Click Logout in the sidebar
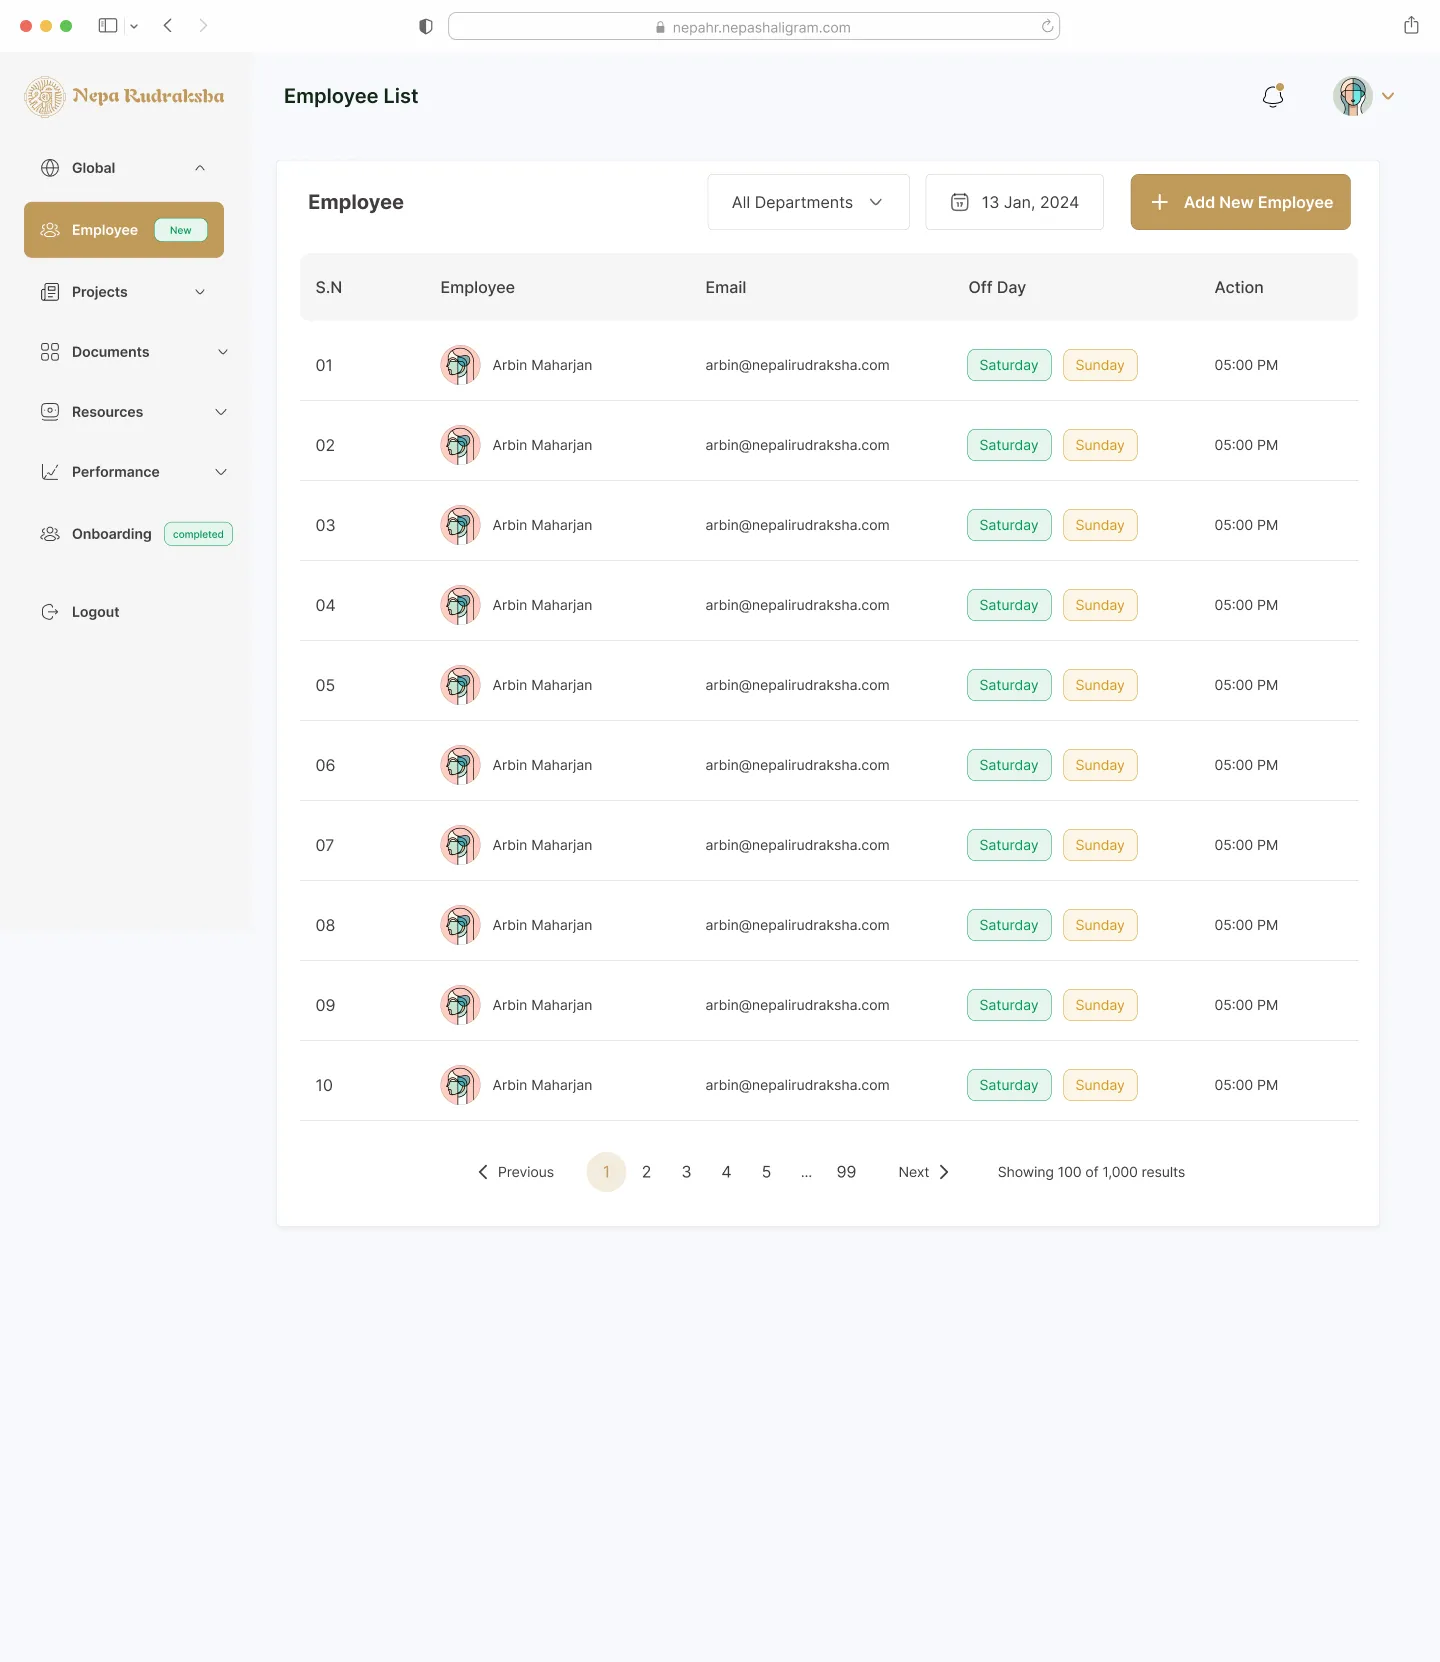Viewport: 1440px width, 1662px height. click(95, 612)
